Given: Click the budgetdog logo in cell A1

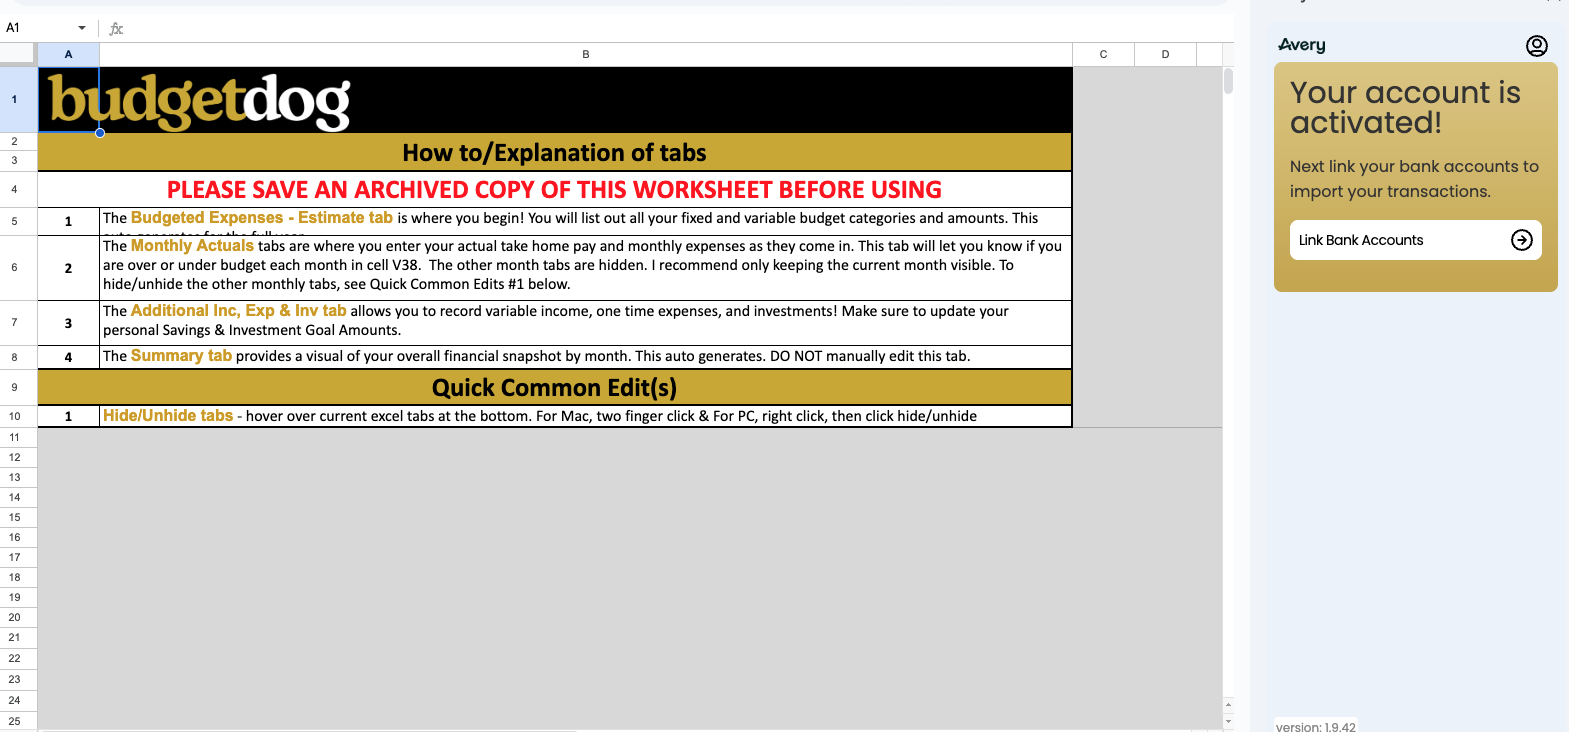Looking at the screenshot, I should pyautogui.click(x=199, y=101).
